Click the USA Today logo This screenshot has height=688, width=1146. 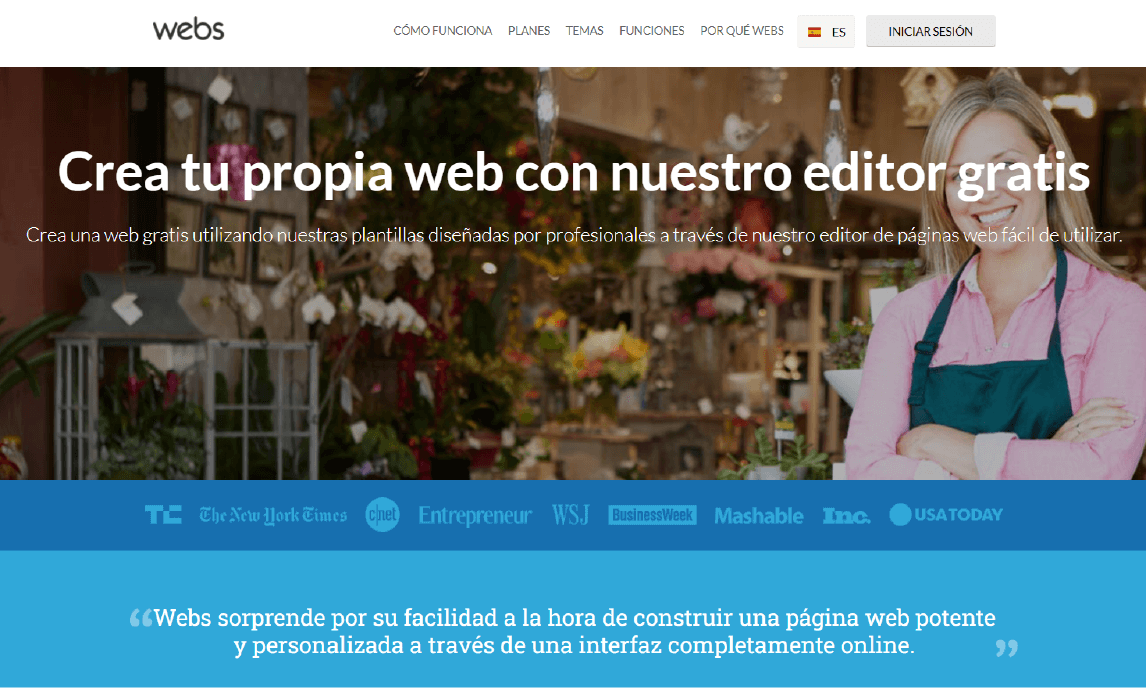click(x=946, y=515)
